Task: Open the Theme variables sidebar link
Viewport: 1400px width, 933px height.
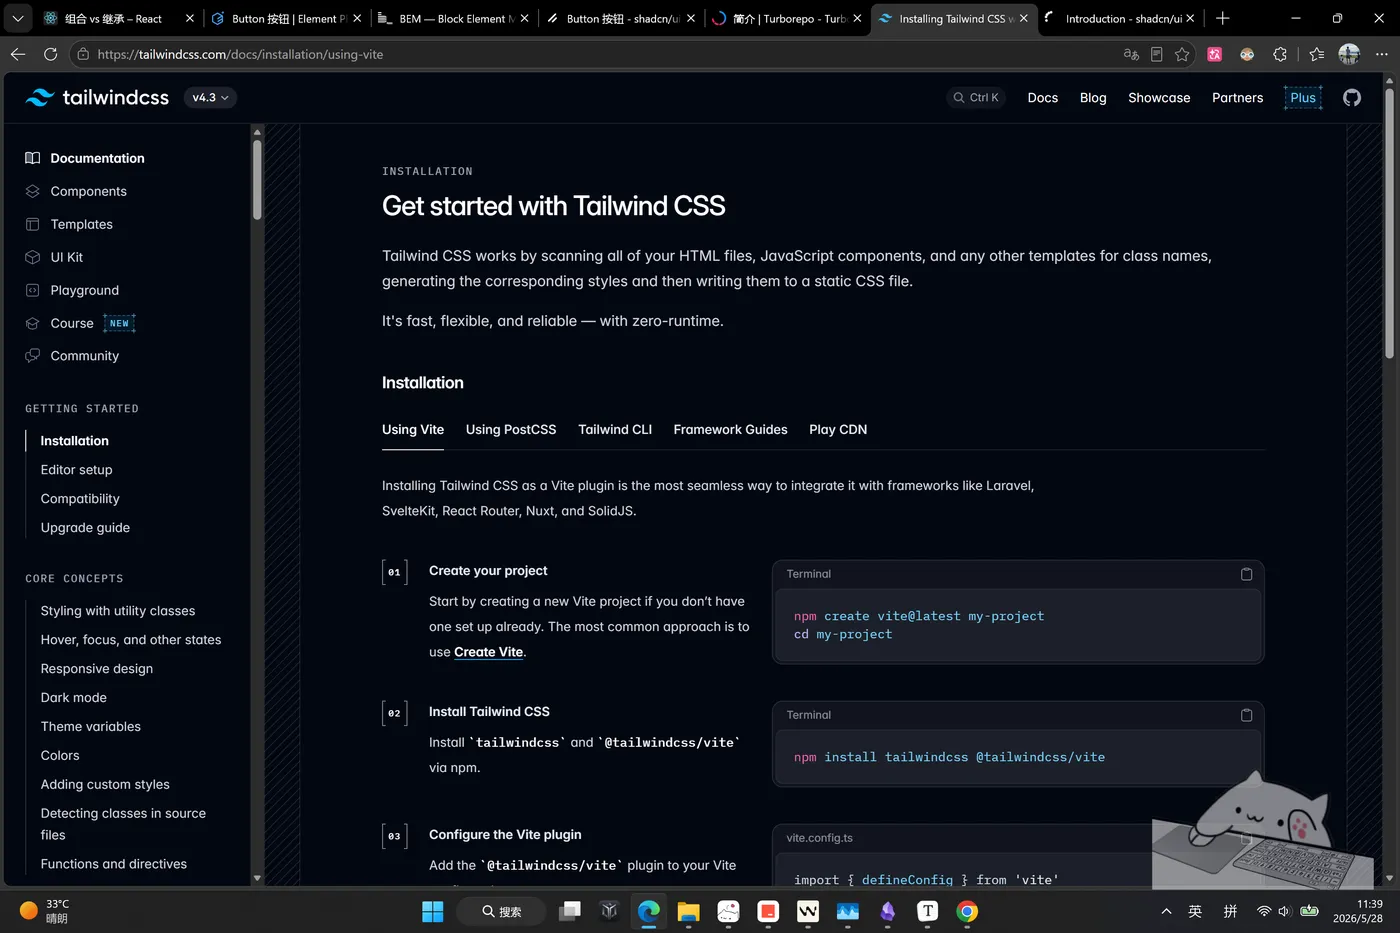Action: [x=91, y=727]
